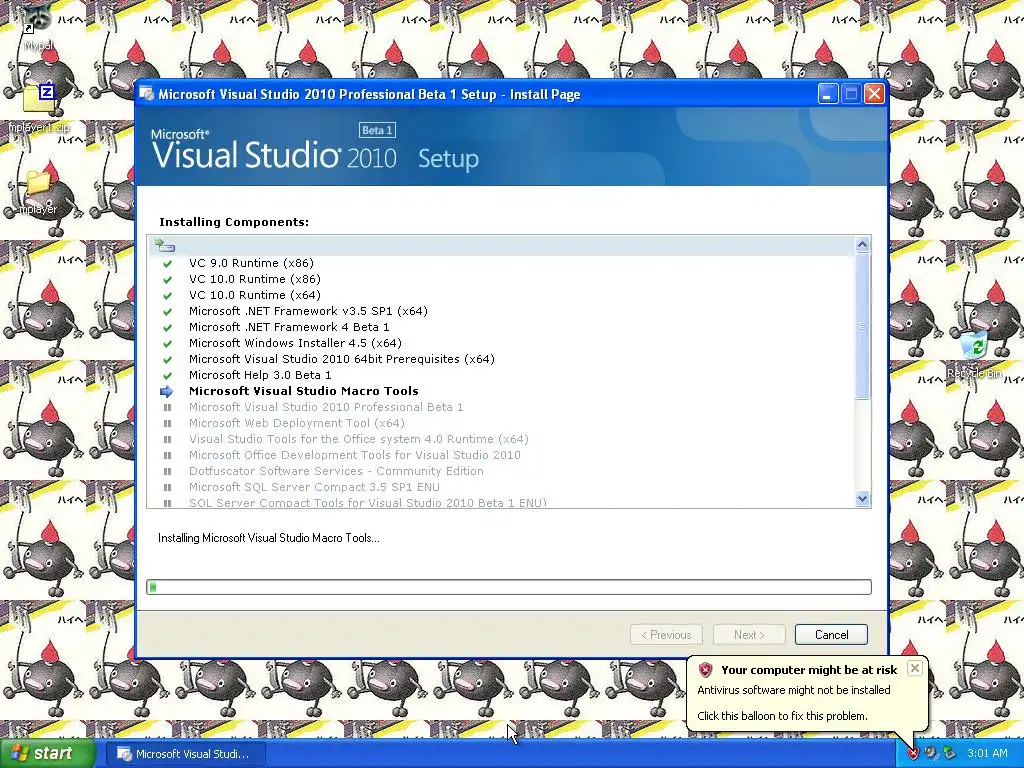Click the pause icon beside Office Development Tools

click(x=167, y=455)
